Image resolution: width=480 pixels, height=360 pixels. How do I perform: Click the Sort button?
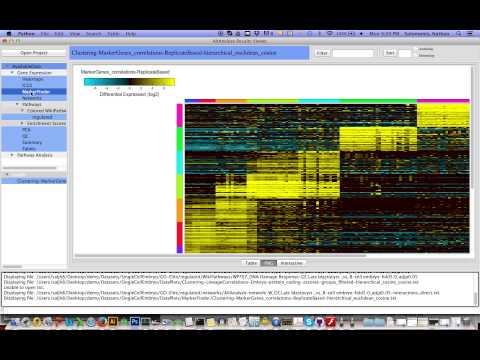[390, 53]
